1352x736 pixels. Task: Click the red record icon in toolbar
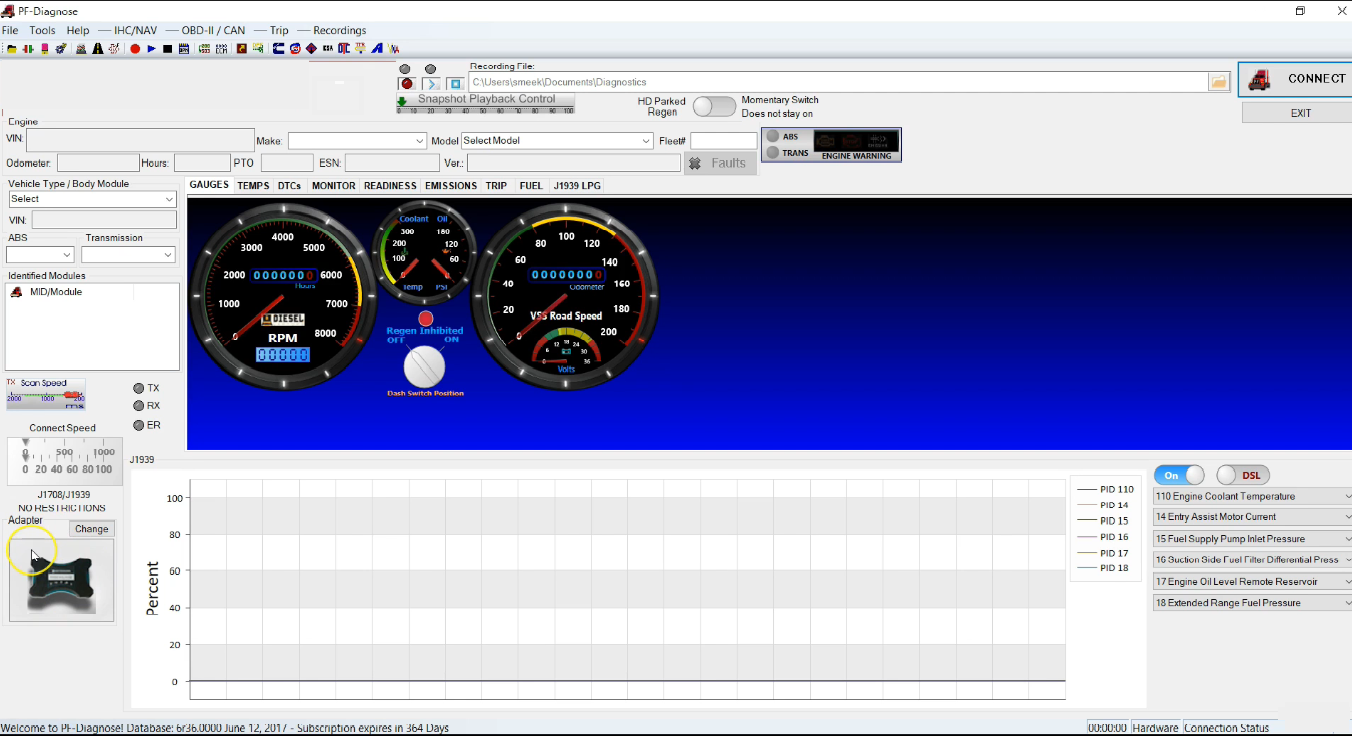click(x=135, y=48)
